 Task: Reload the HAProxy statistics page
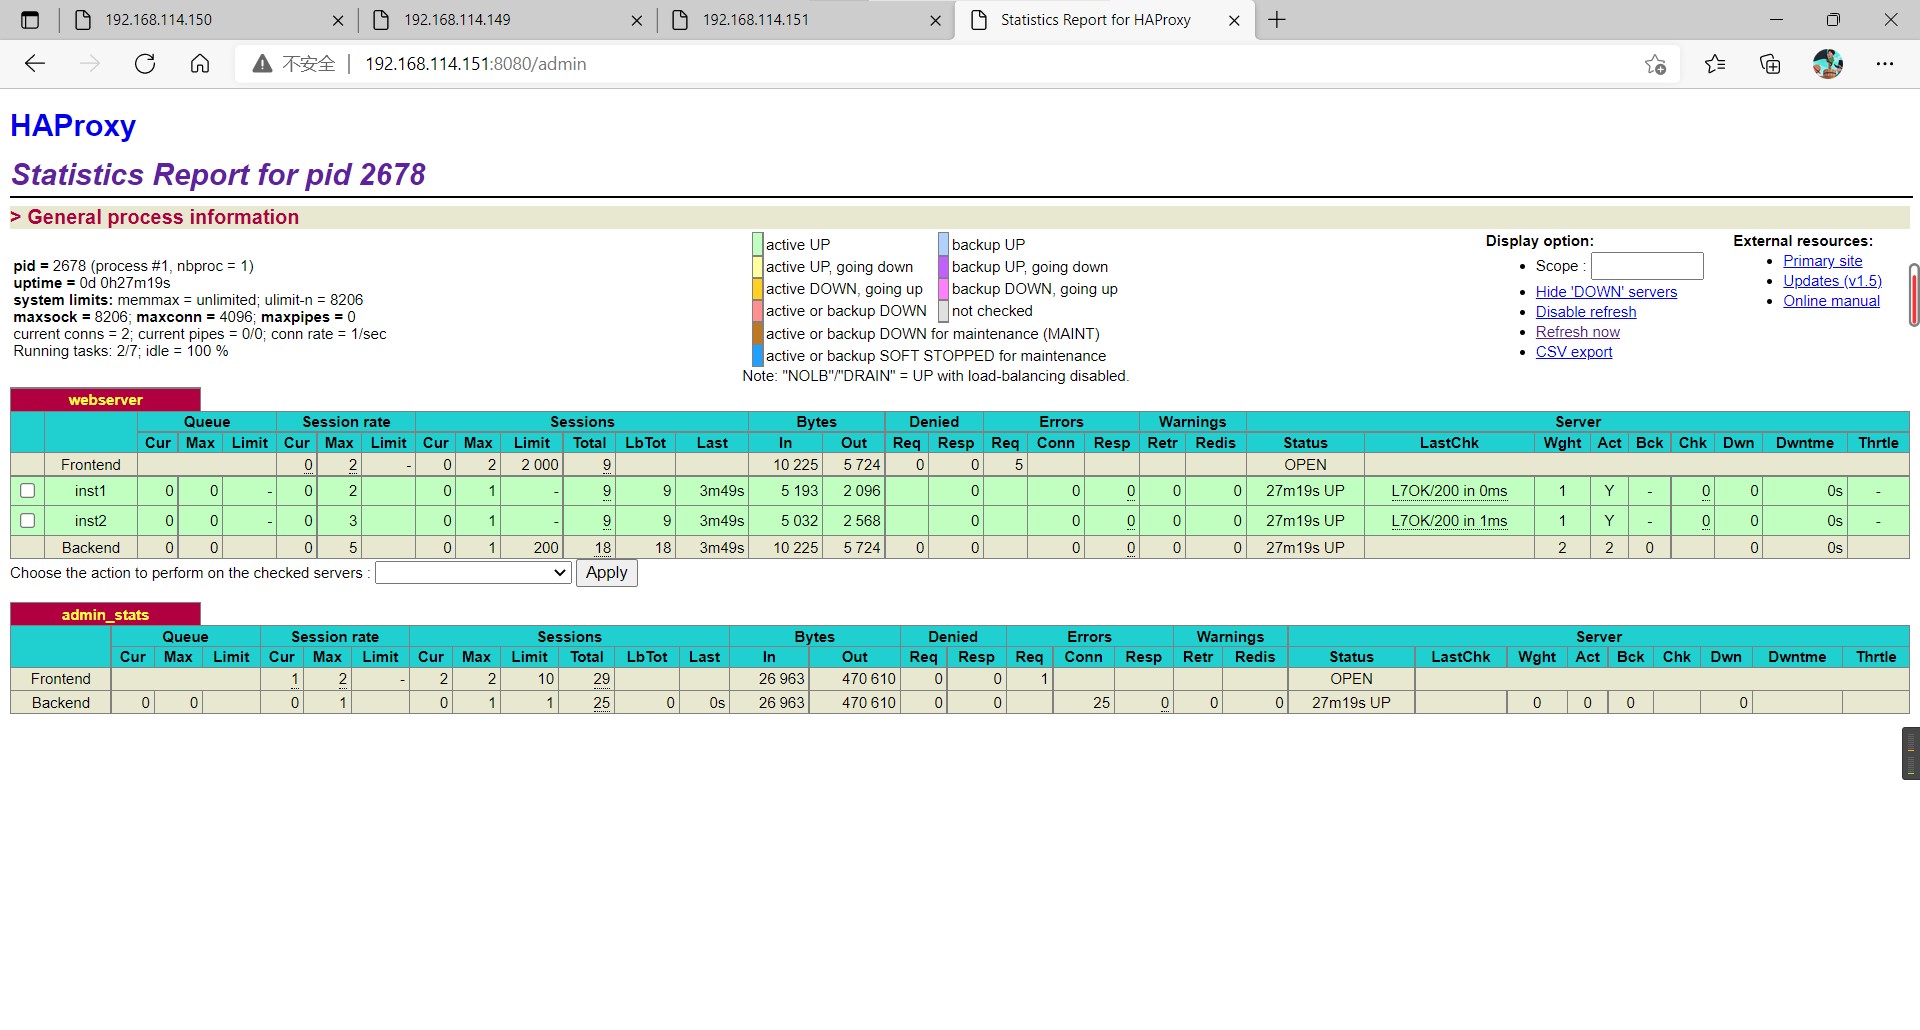pos(145,63)
